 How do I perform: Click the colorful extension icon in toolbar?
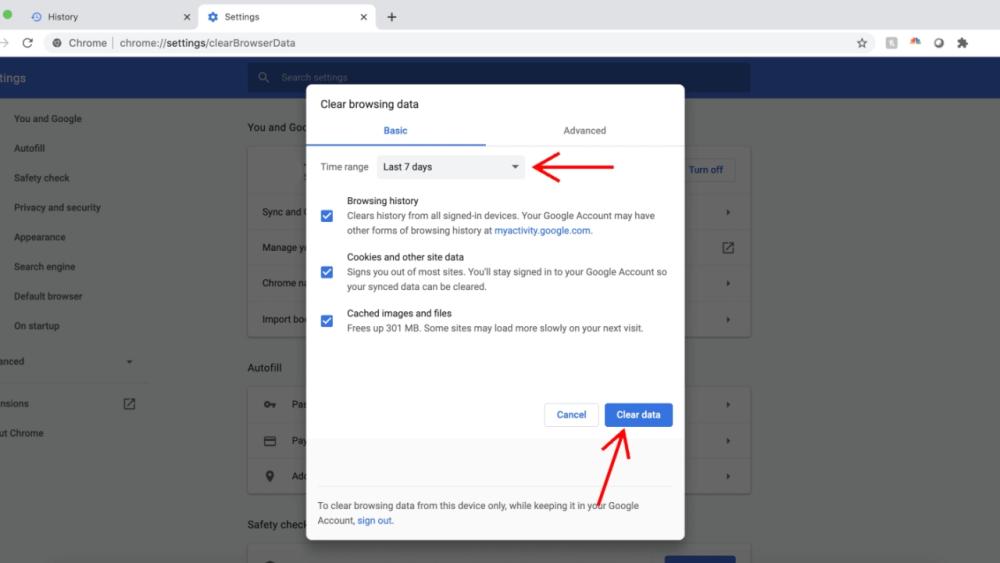coord(915,43)
